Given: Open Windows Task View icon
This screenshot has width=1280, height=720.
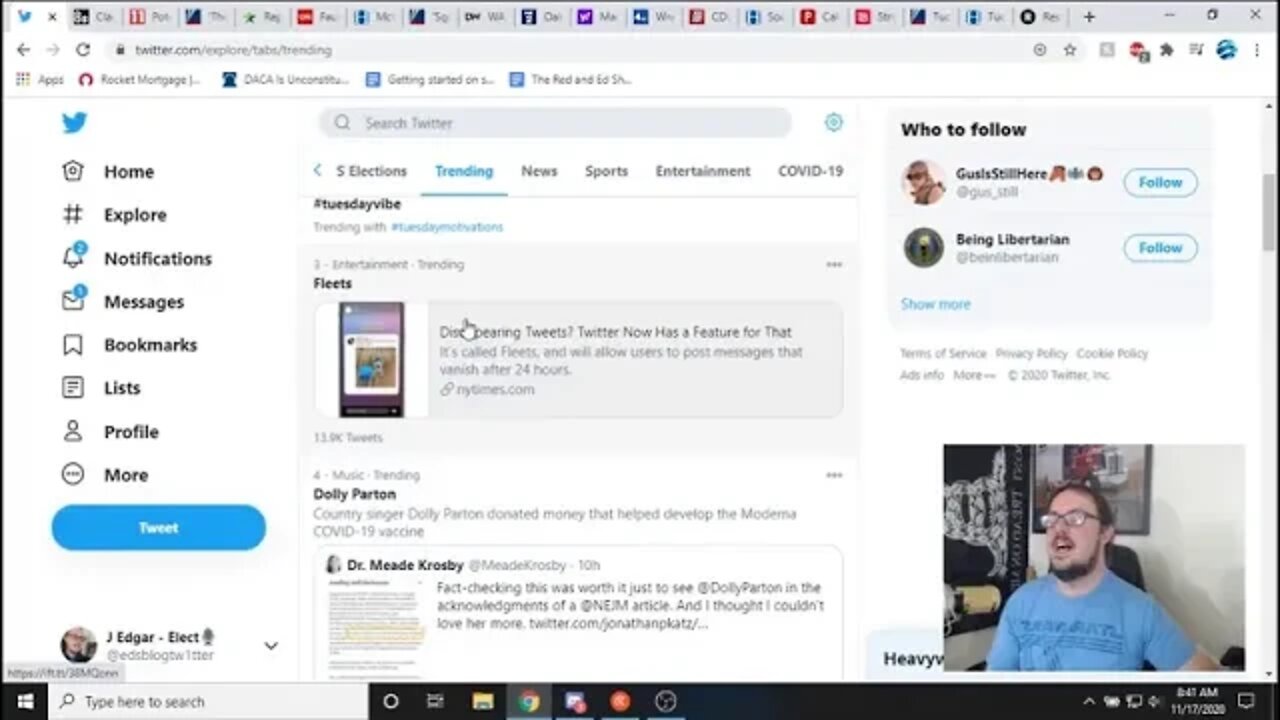Looking at the screenshot, I should coord(436,702).
